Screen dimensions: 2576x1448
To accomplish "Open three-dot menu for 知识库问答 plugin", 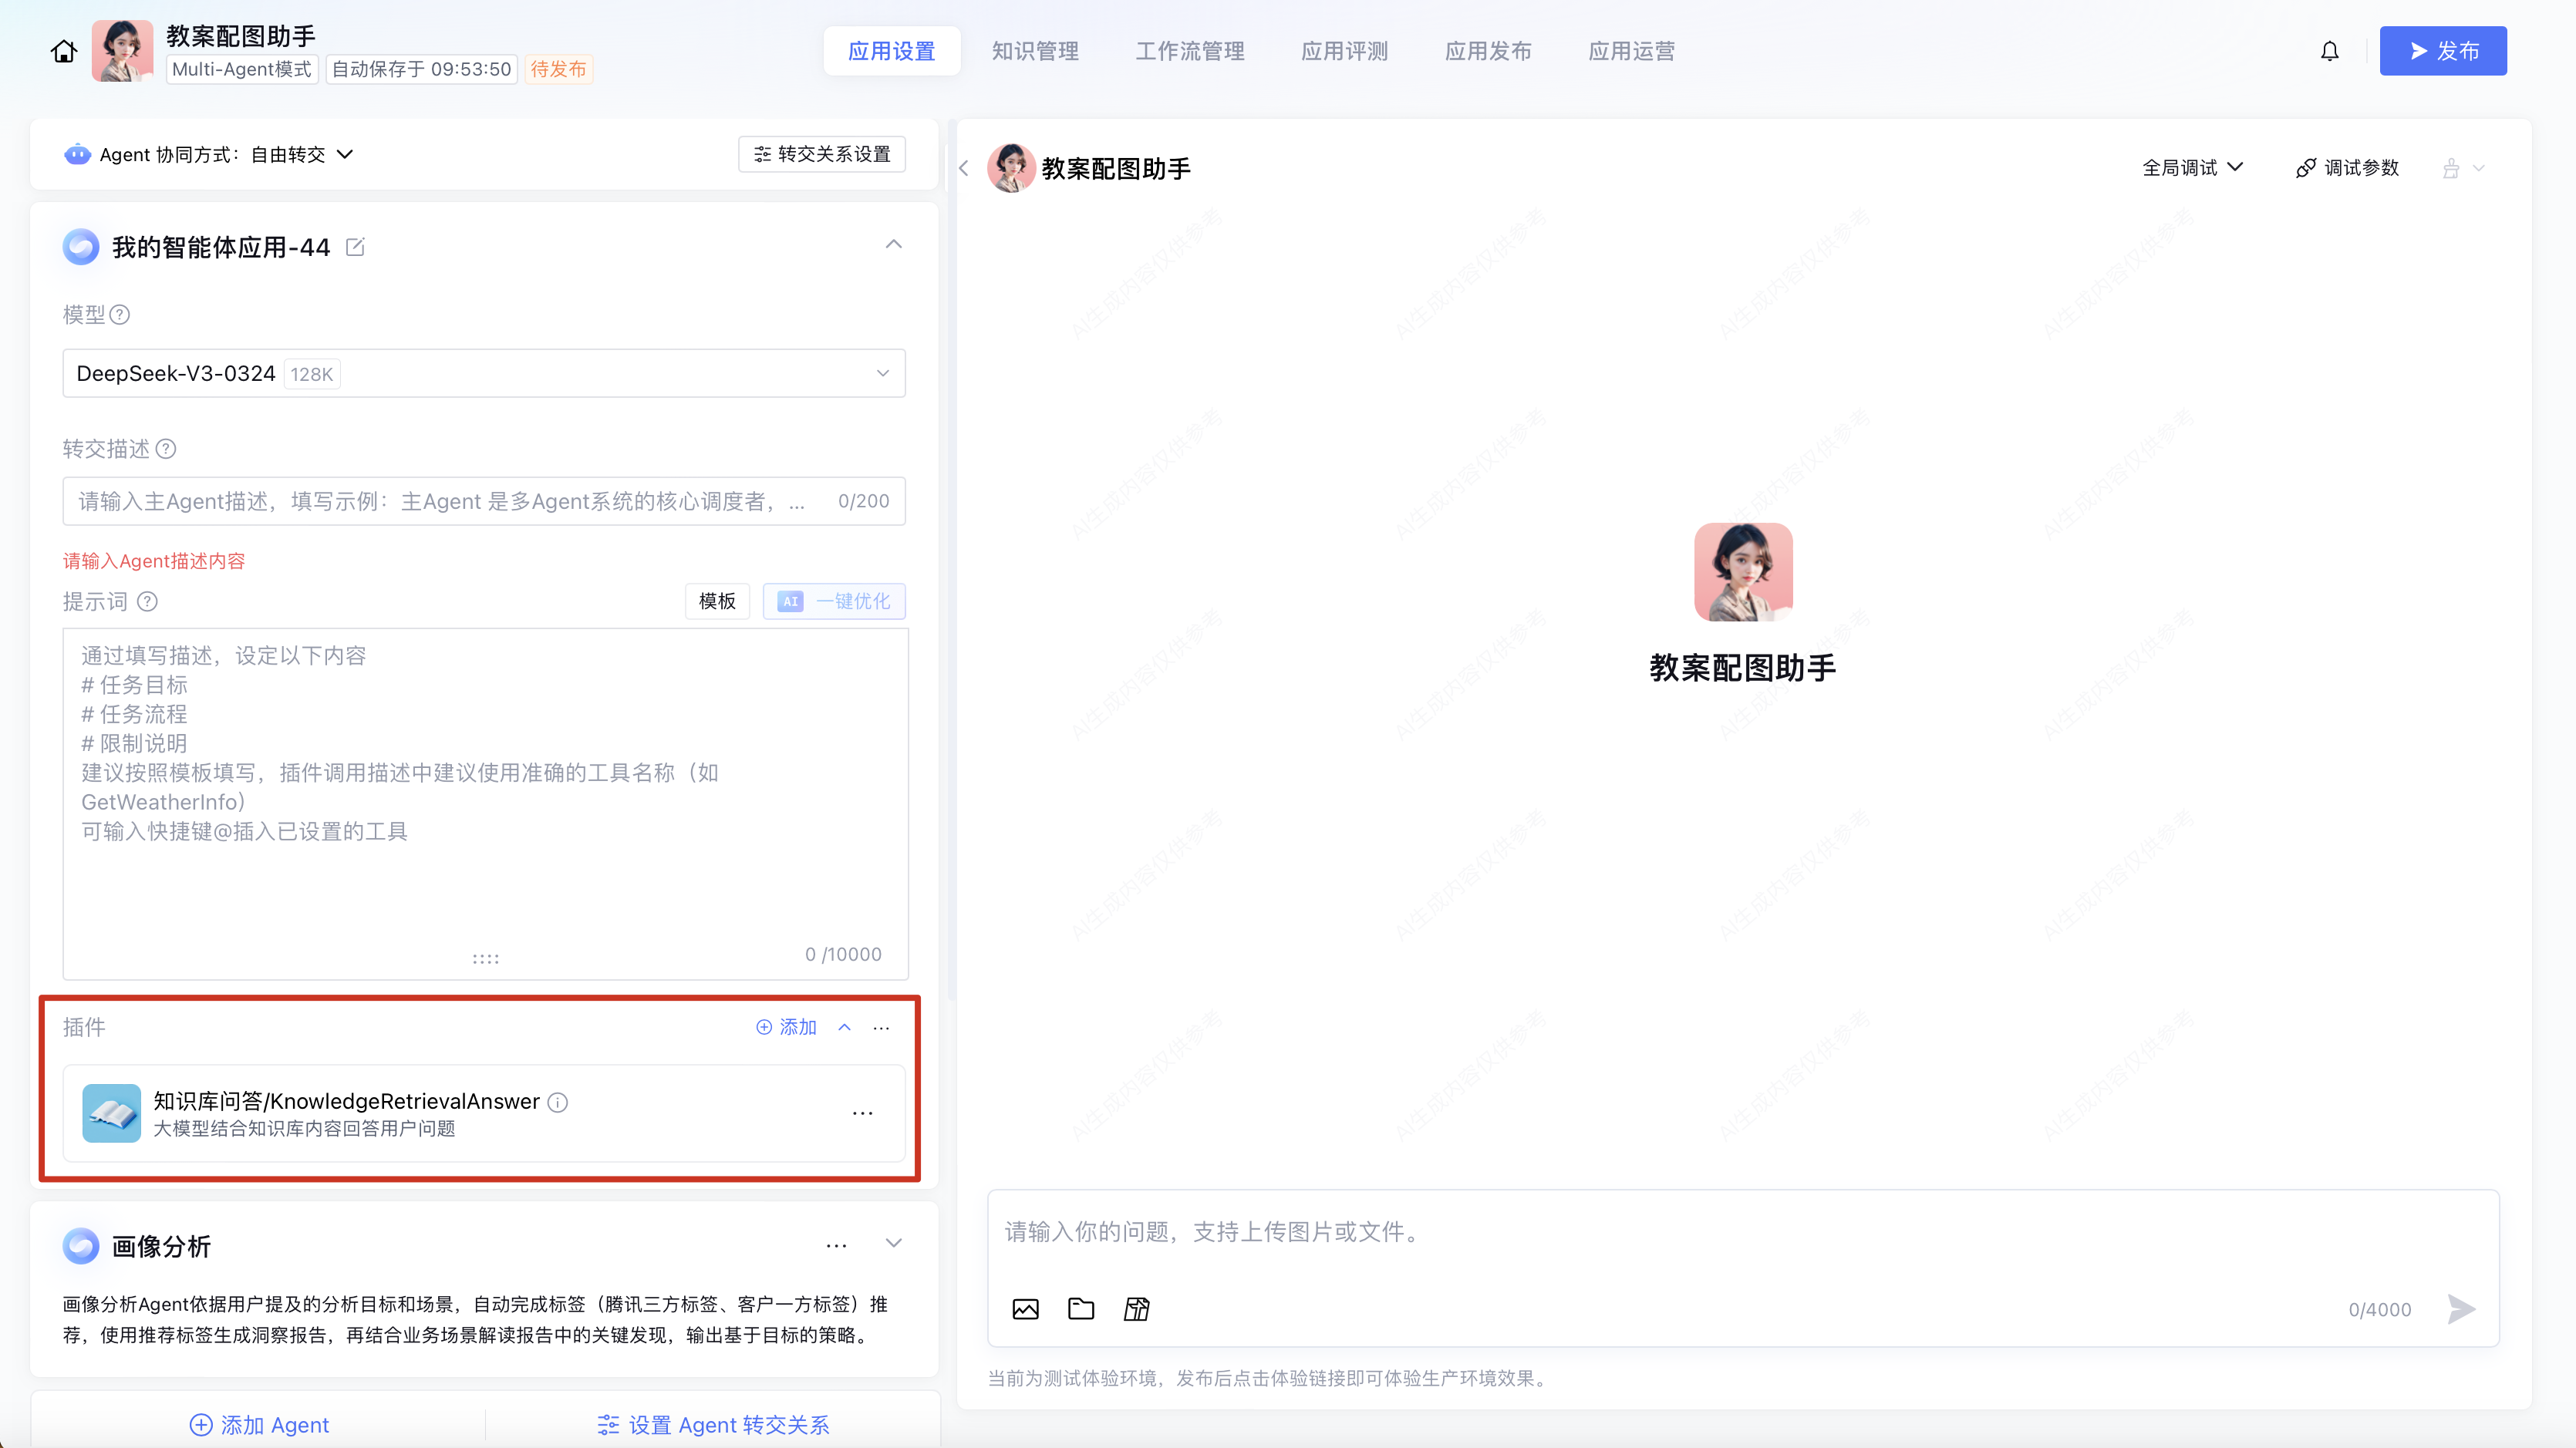I will 862,1113.
